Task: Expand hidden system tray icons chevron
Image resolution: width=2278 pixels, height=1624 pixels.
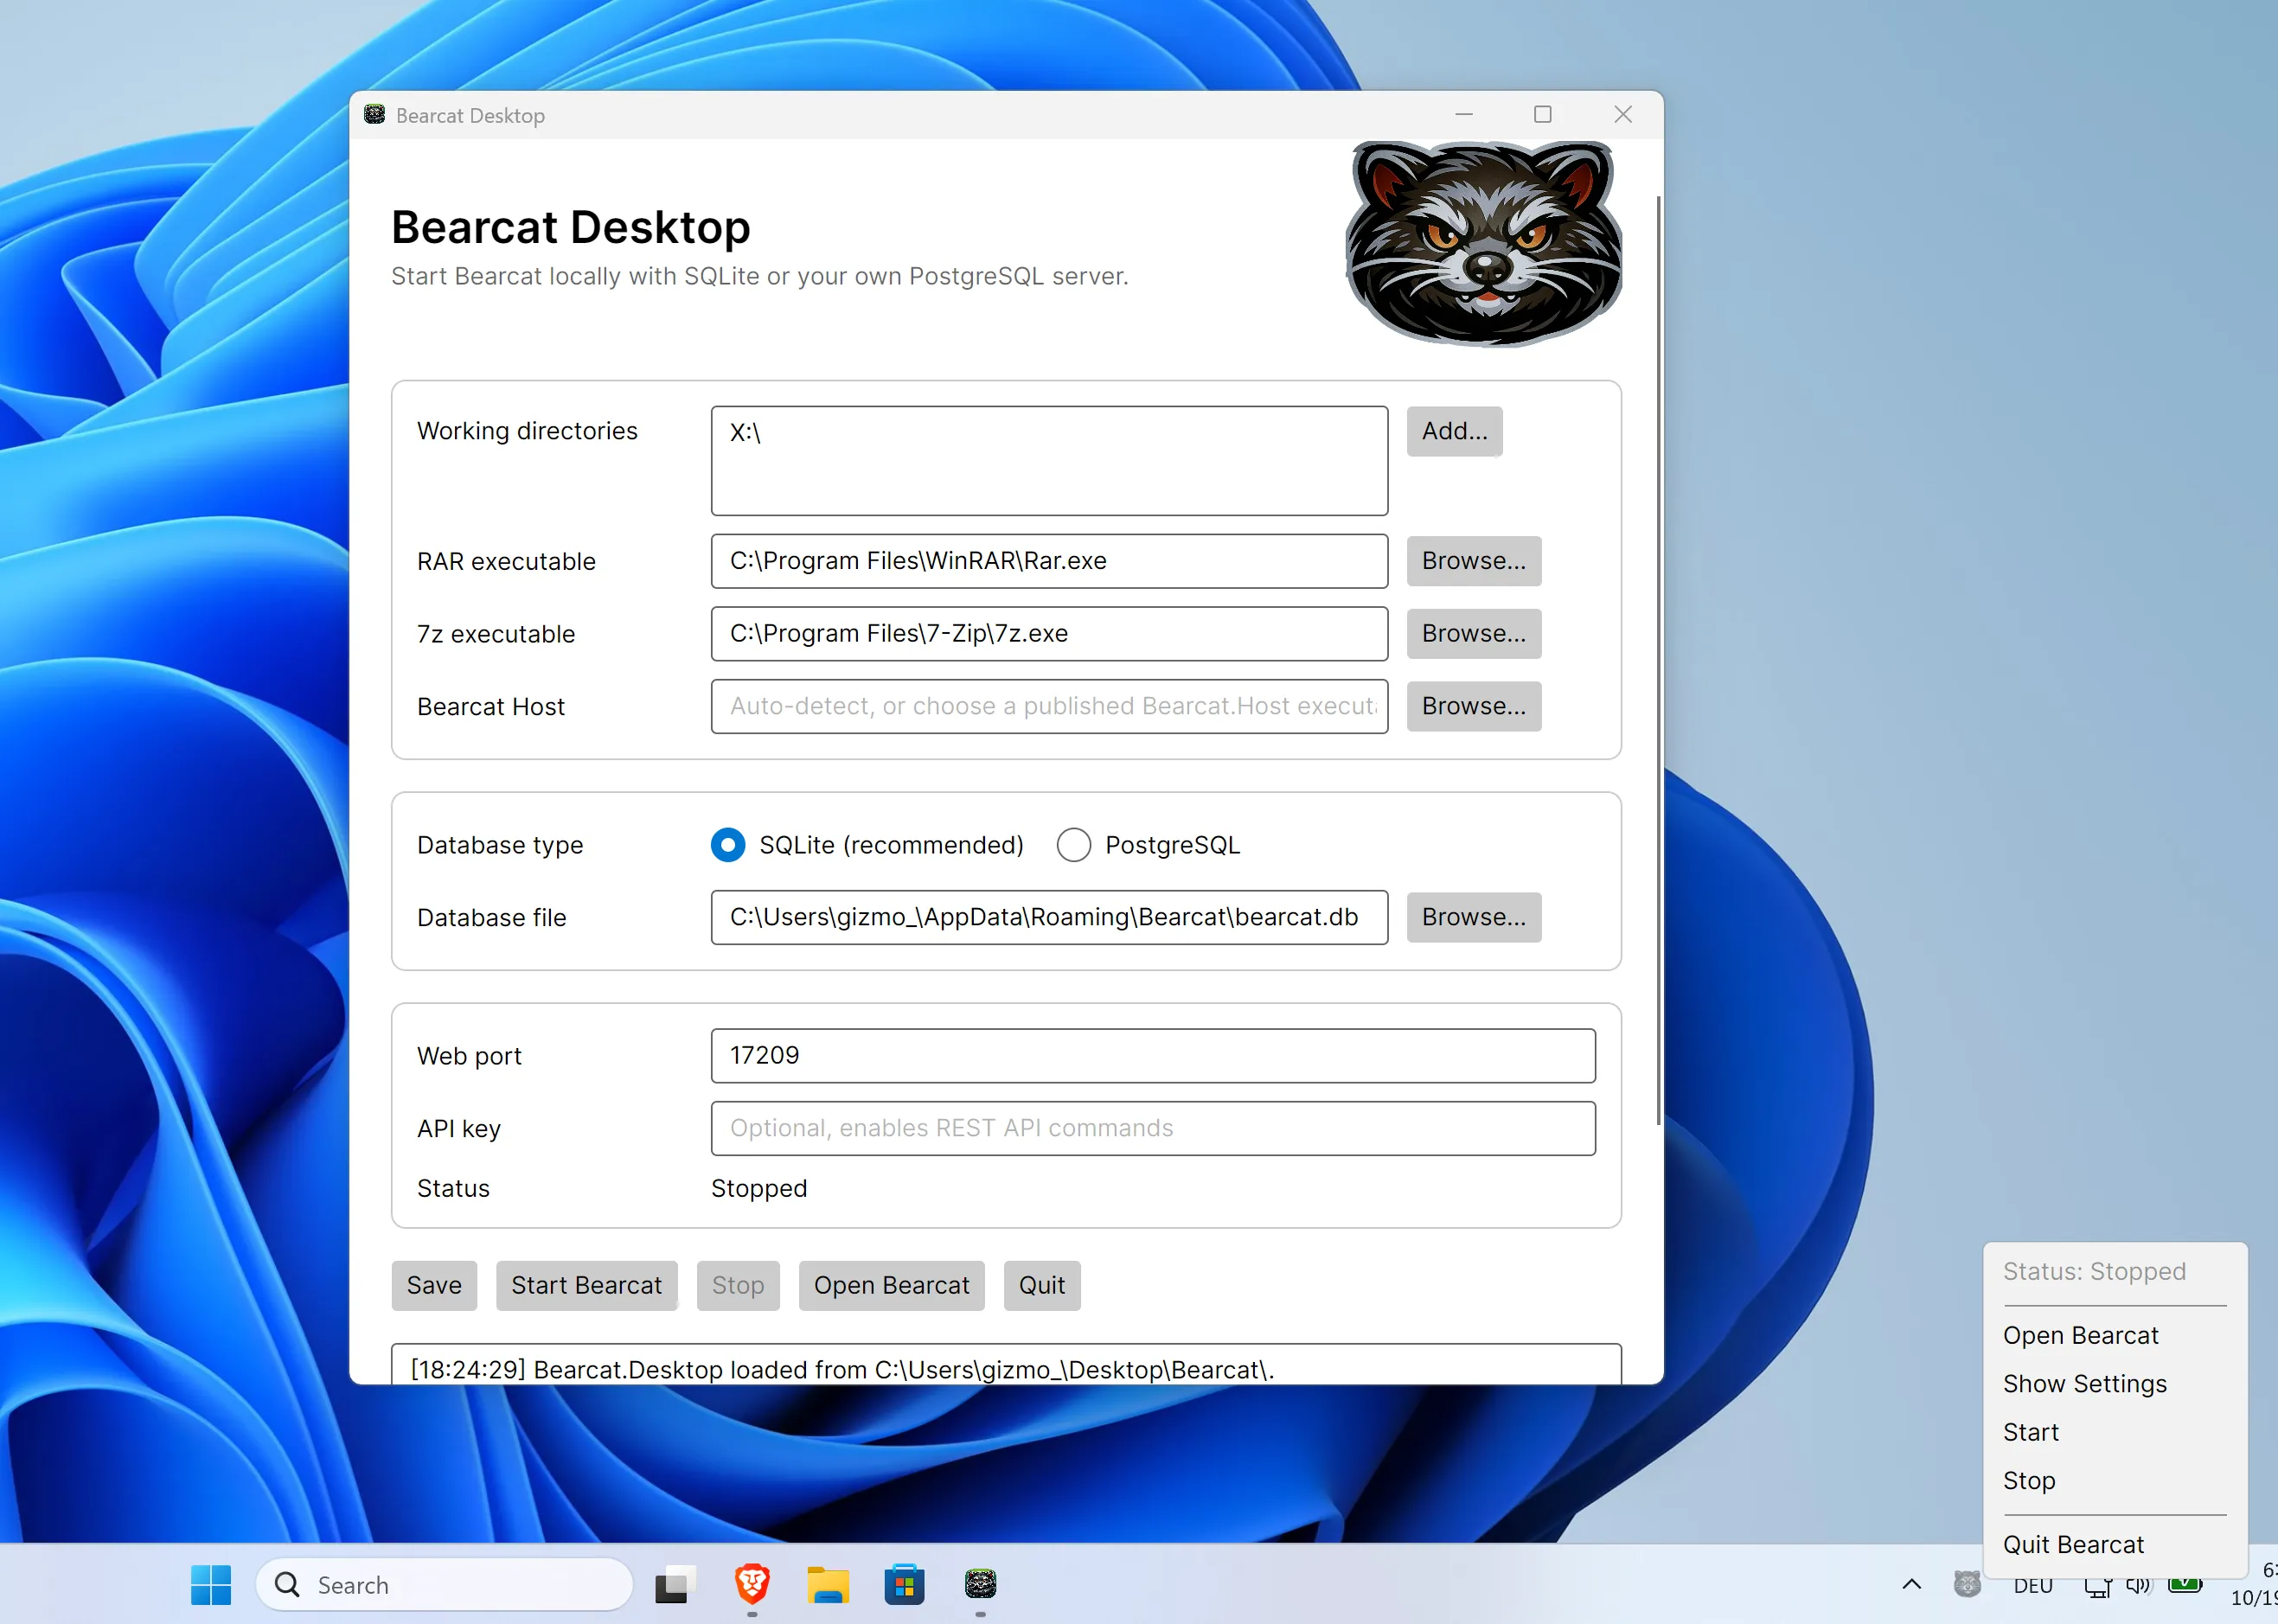Action: [x=1911, y=1584]
